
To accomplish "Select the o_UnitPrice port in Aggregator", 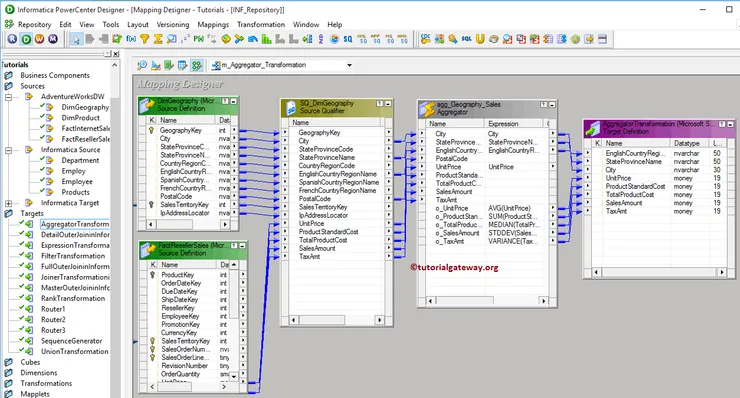I will point(452,208).
